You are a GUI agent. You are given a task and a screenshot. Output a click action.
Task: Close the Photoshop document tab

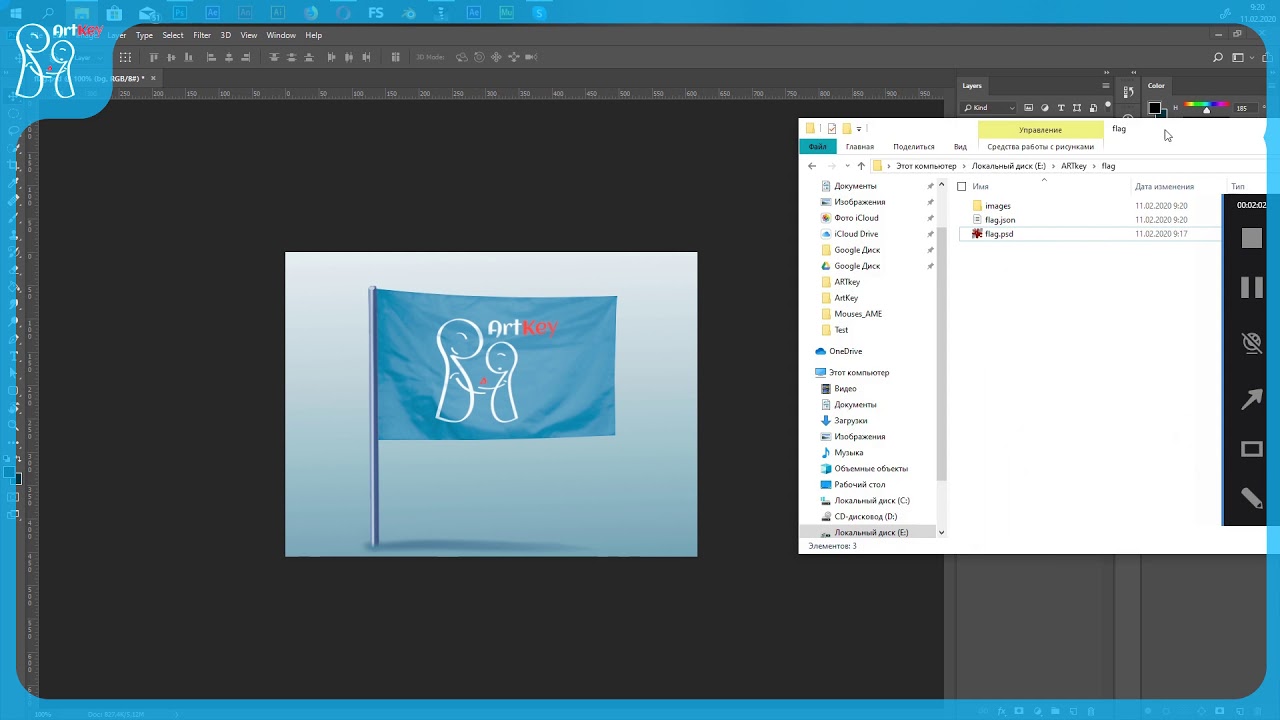(x=153, y=78)
